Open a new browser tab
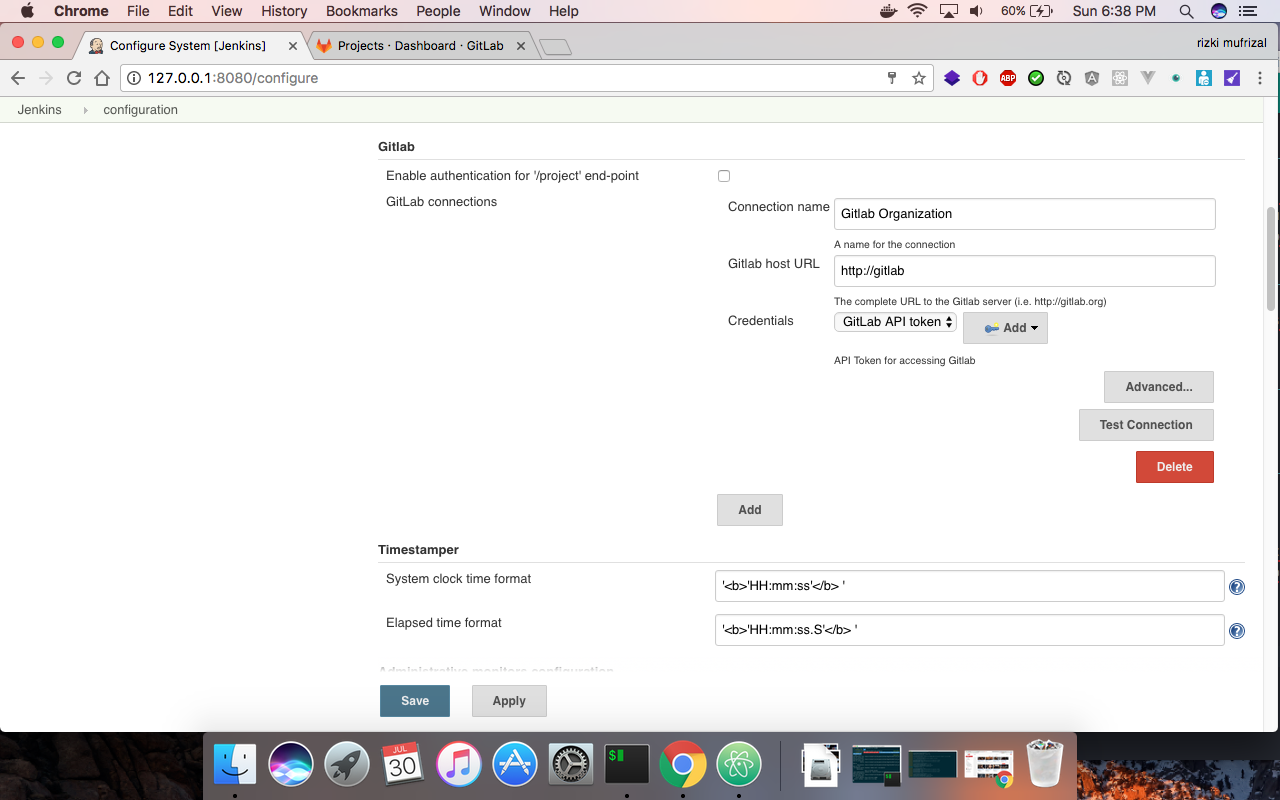Image resolution: width=1280 pixels, height=800 pixels. tap(555, 47)
